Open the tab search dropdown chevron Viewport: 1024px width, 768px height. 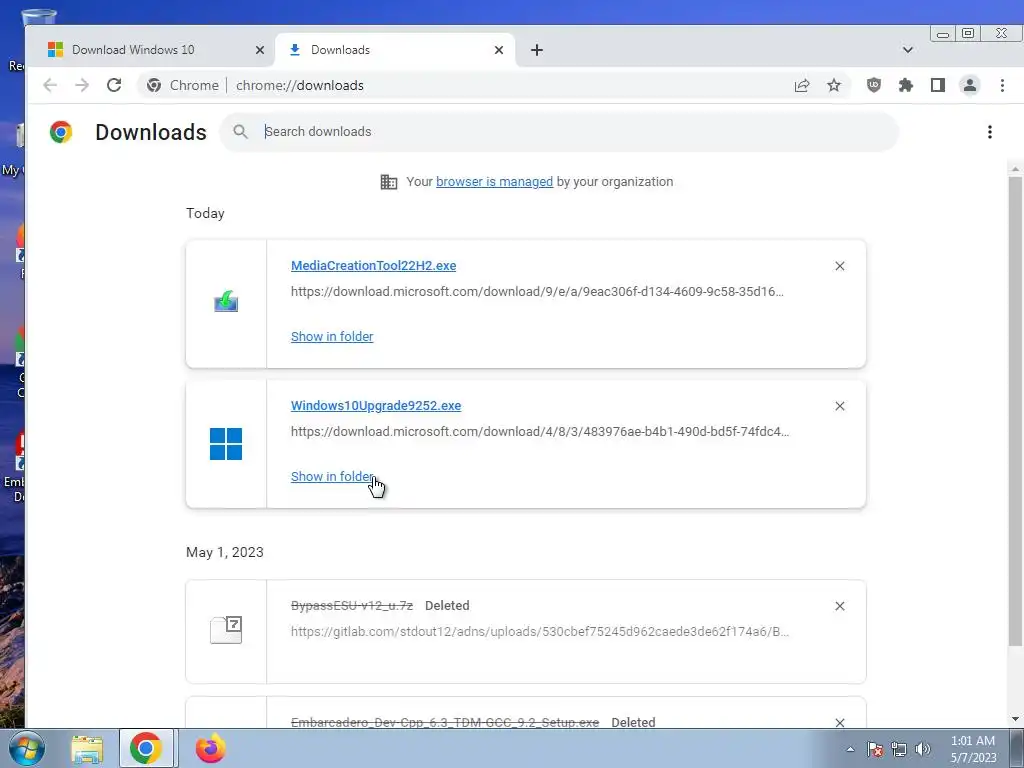pyautogui.click(x=908, y=50)
